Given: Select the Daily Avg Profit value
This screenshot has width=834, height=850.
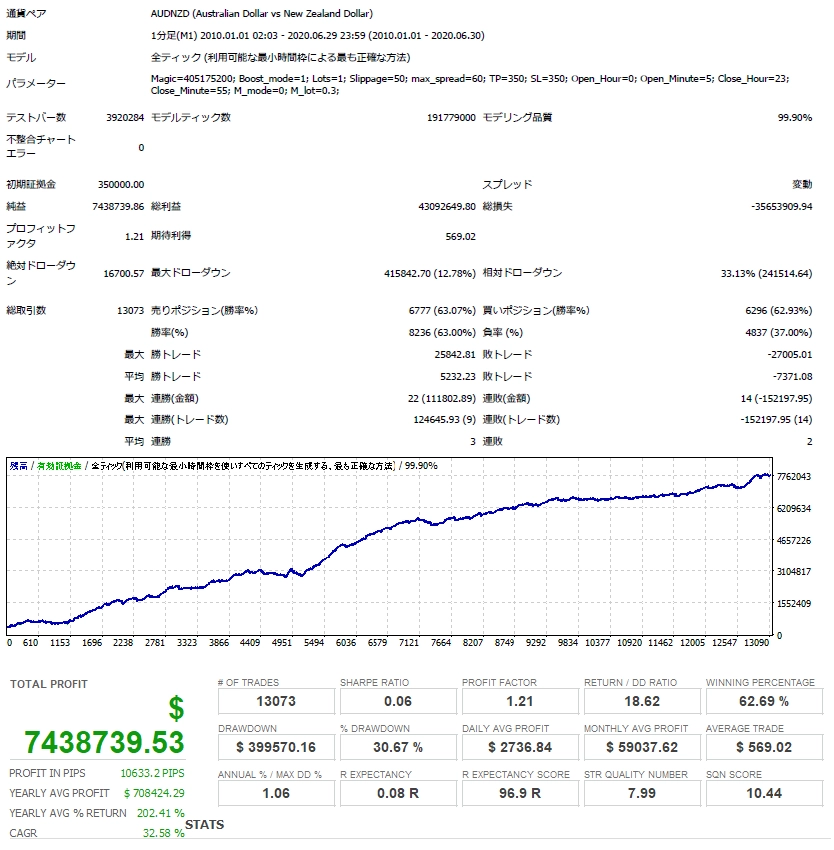Looking at the screenshot, I should (x=520, y=748).
